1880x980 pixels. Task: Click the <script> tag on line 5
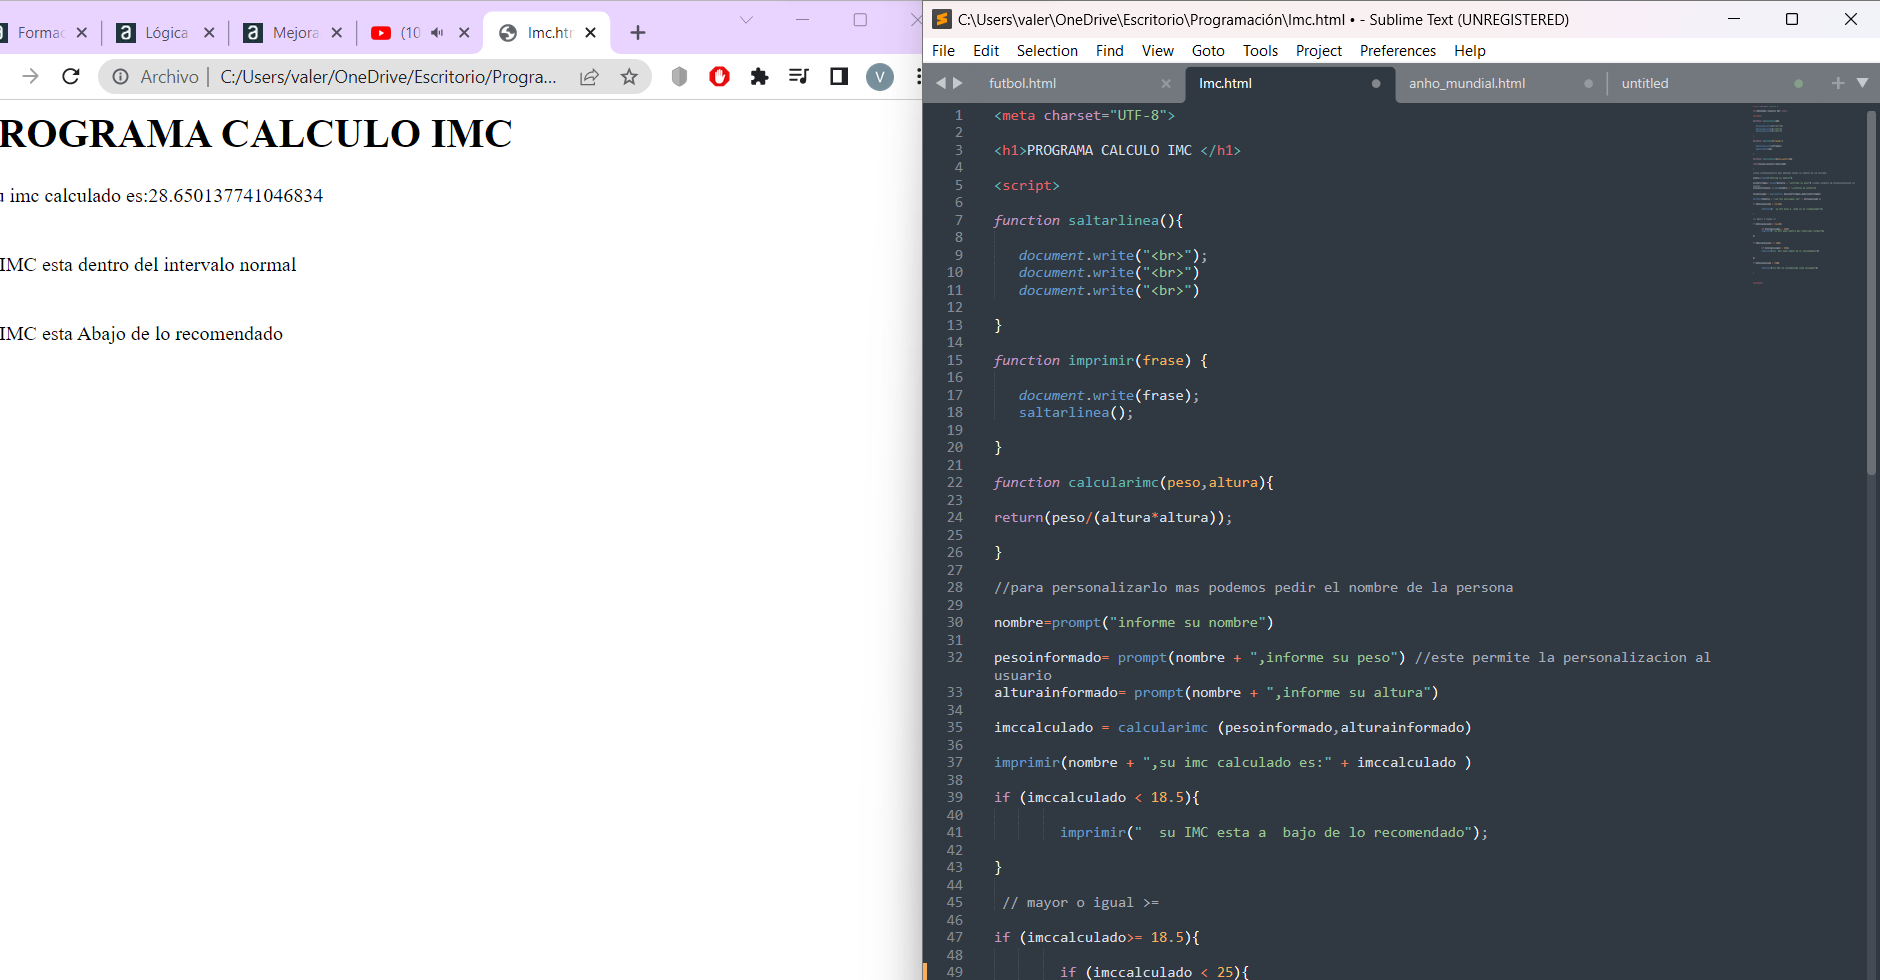[x=1026, y=185]
